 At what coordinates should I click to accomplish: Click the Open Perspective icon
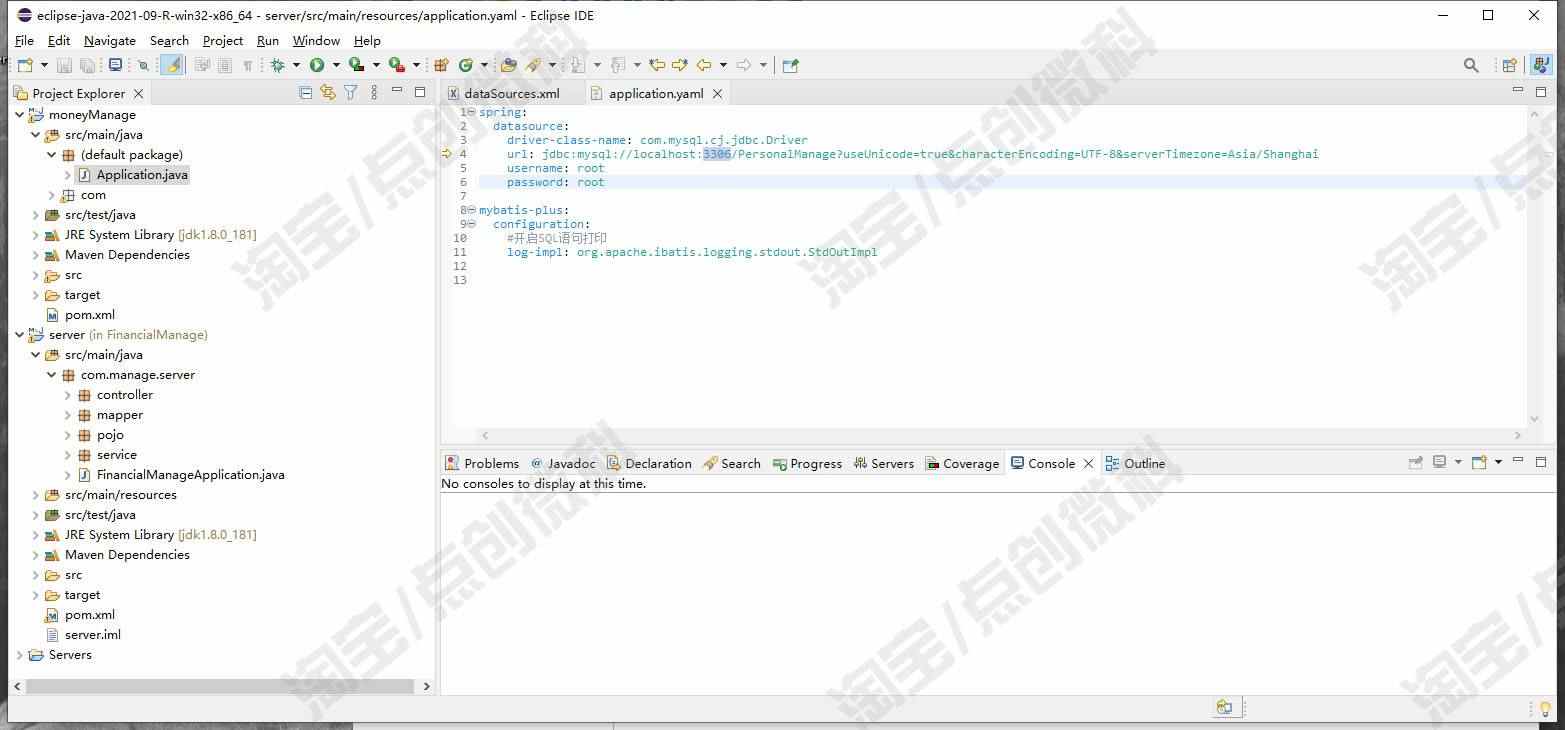[1510, 65]
